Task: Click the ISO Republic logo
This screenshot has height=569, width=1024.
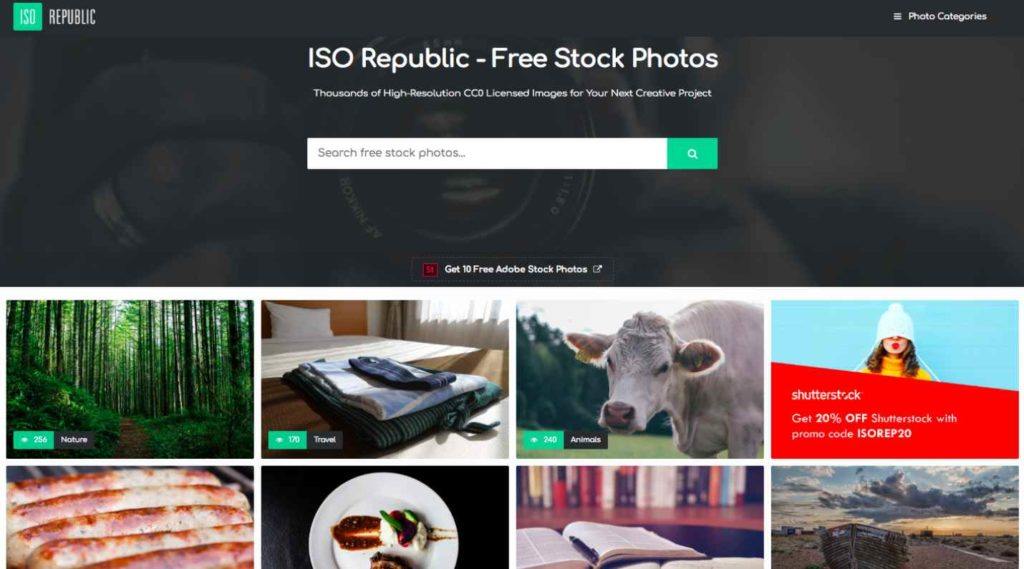Action: pyautogui.click(x=55, y=16)
